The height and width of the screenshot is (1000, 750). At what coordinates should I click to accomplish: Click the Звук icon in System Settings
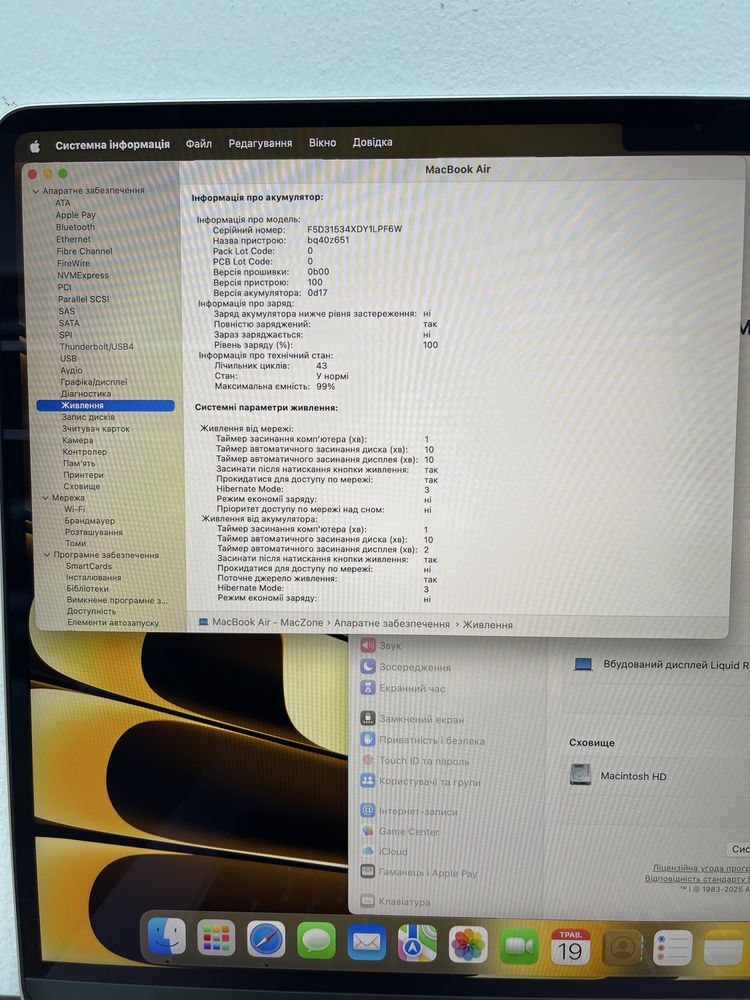click(368, 645)
